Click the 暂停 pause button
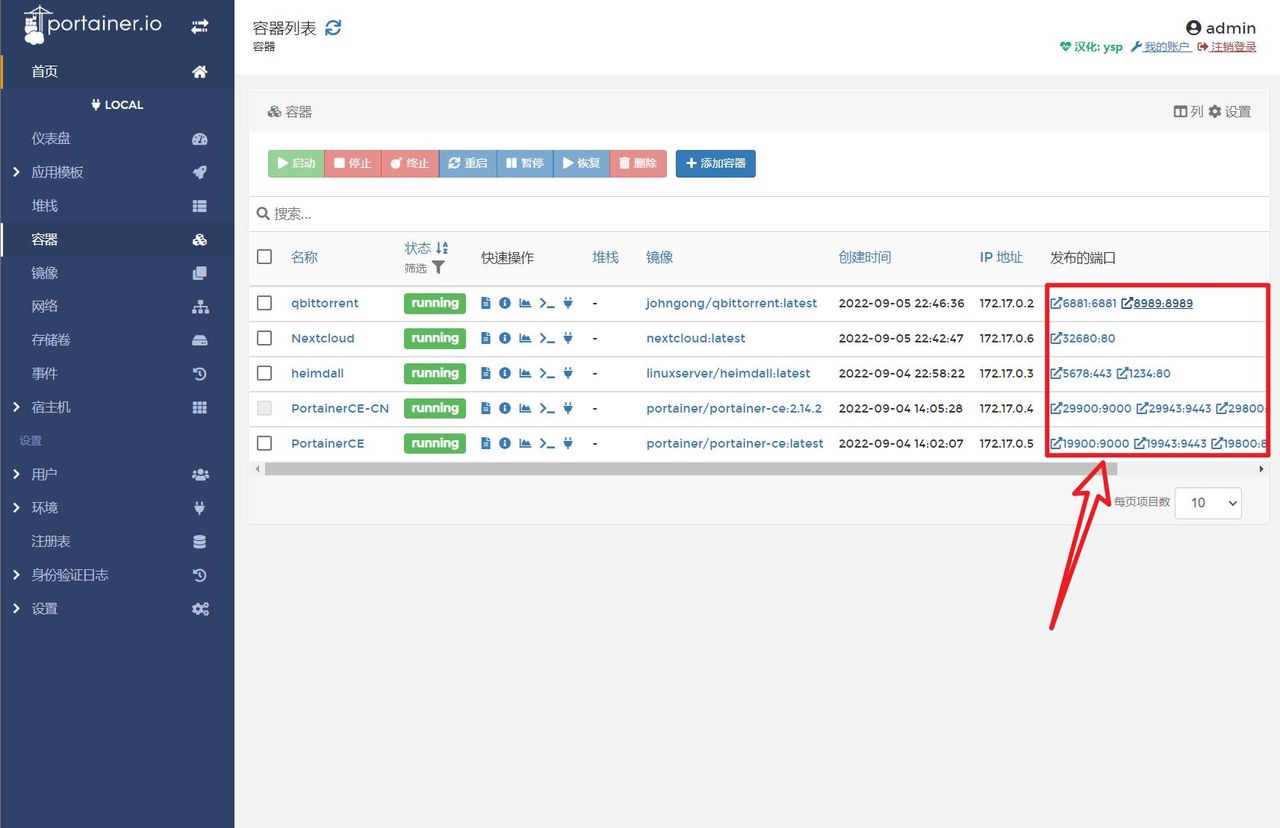The image size is (1280, 828). tap(525, 163)
